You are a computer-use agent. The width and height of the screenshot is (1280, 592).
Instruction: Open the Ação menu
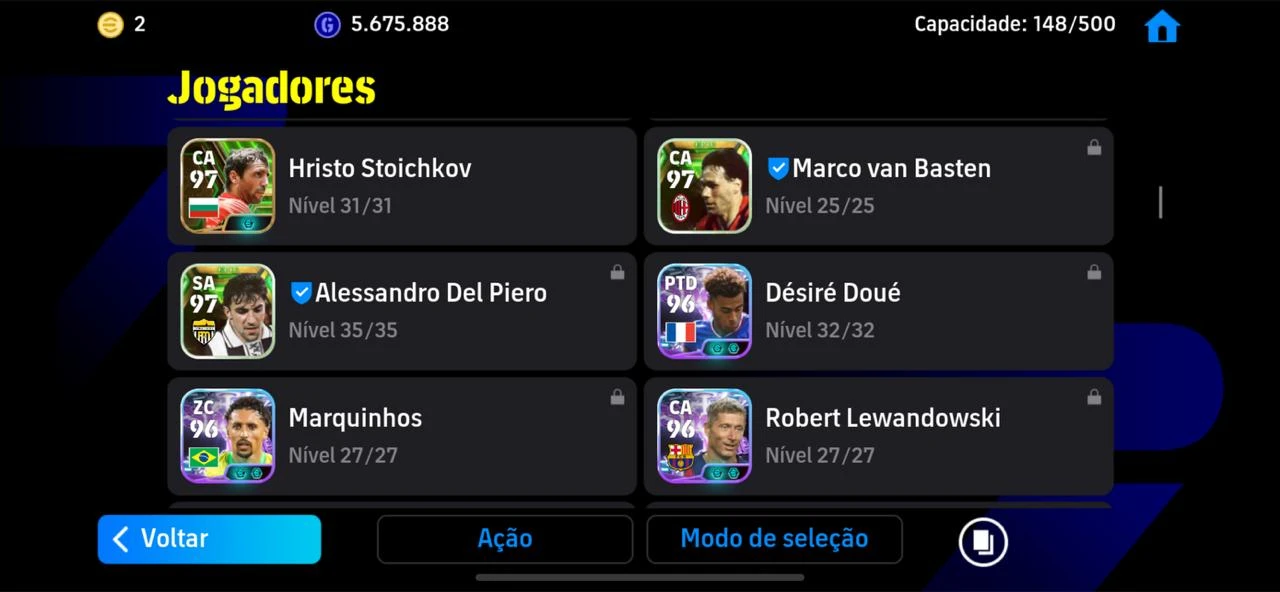point(505,539)
